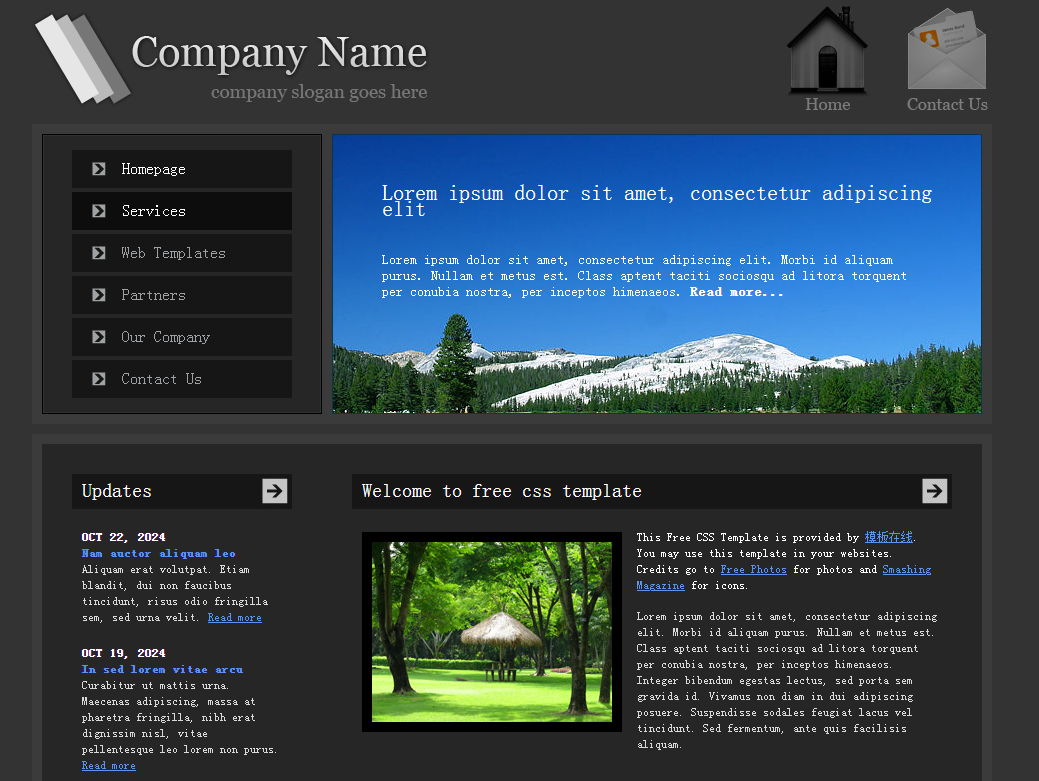The width and height of the screenshot is (1039, 781).
Task: Visit the Smashing Magazine link
Action: (x=906, y=570)
